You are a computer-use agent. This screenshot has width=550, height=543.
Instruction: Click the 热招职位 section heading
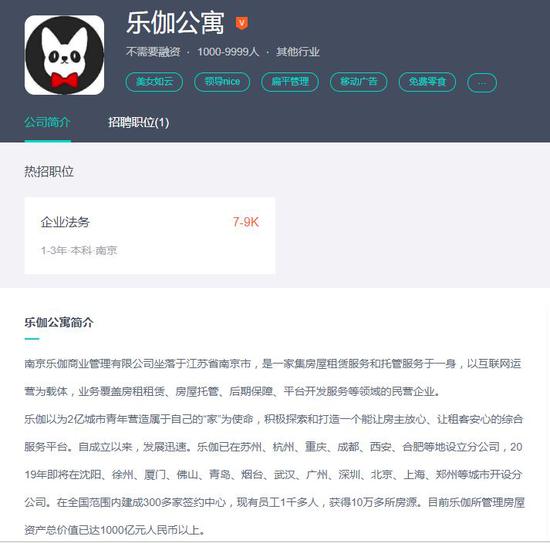[49, 172]
